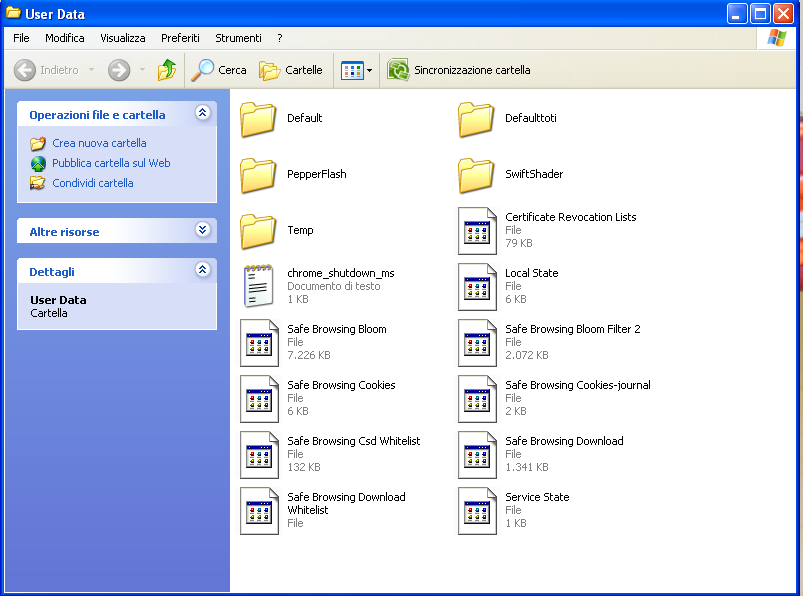Click Pubblica cartella sul Web link
Viewport: 803px width, 596px height.
click(x=111, y=163)
